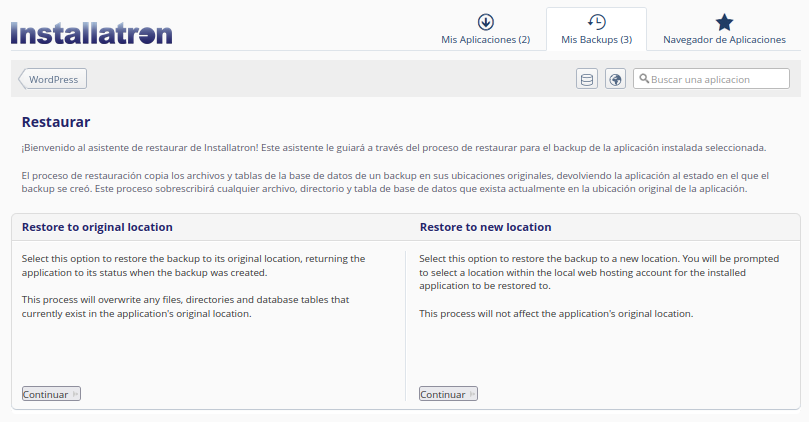The image size is (809, 422).
Task: Click the download arrow icon above Mis Aplicaciones
Action: [485, 22]
